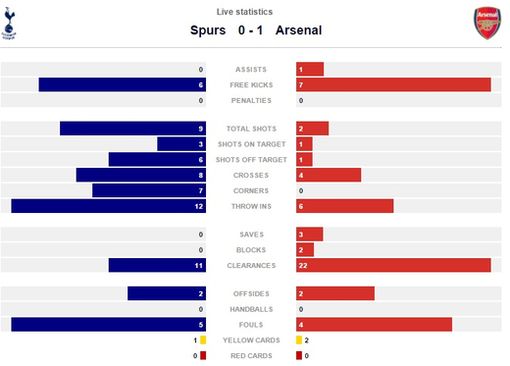This screenshot has height=366, width=510.
Task: Click the Arsenal offsides red bar
Action: pos(335,293)
